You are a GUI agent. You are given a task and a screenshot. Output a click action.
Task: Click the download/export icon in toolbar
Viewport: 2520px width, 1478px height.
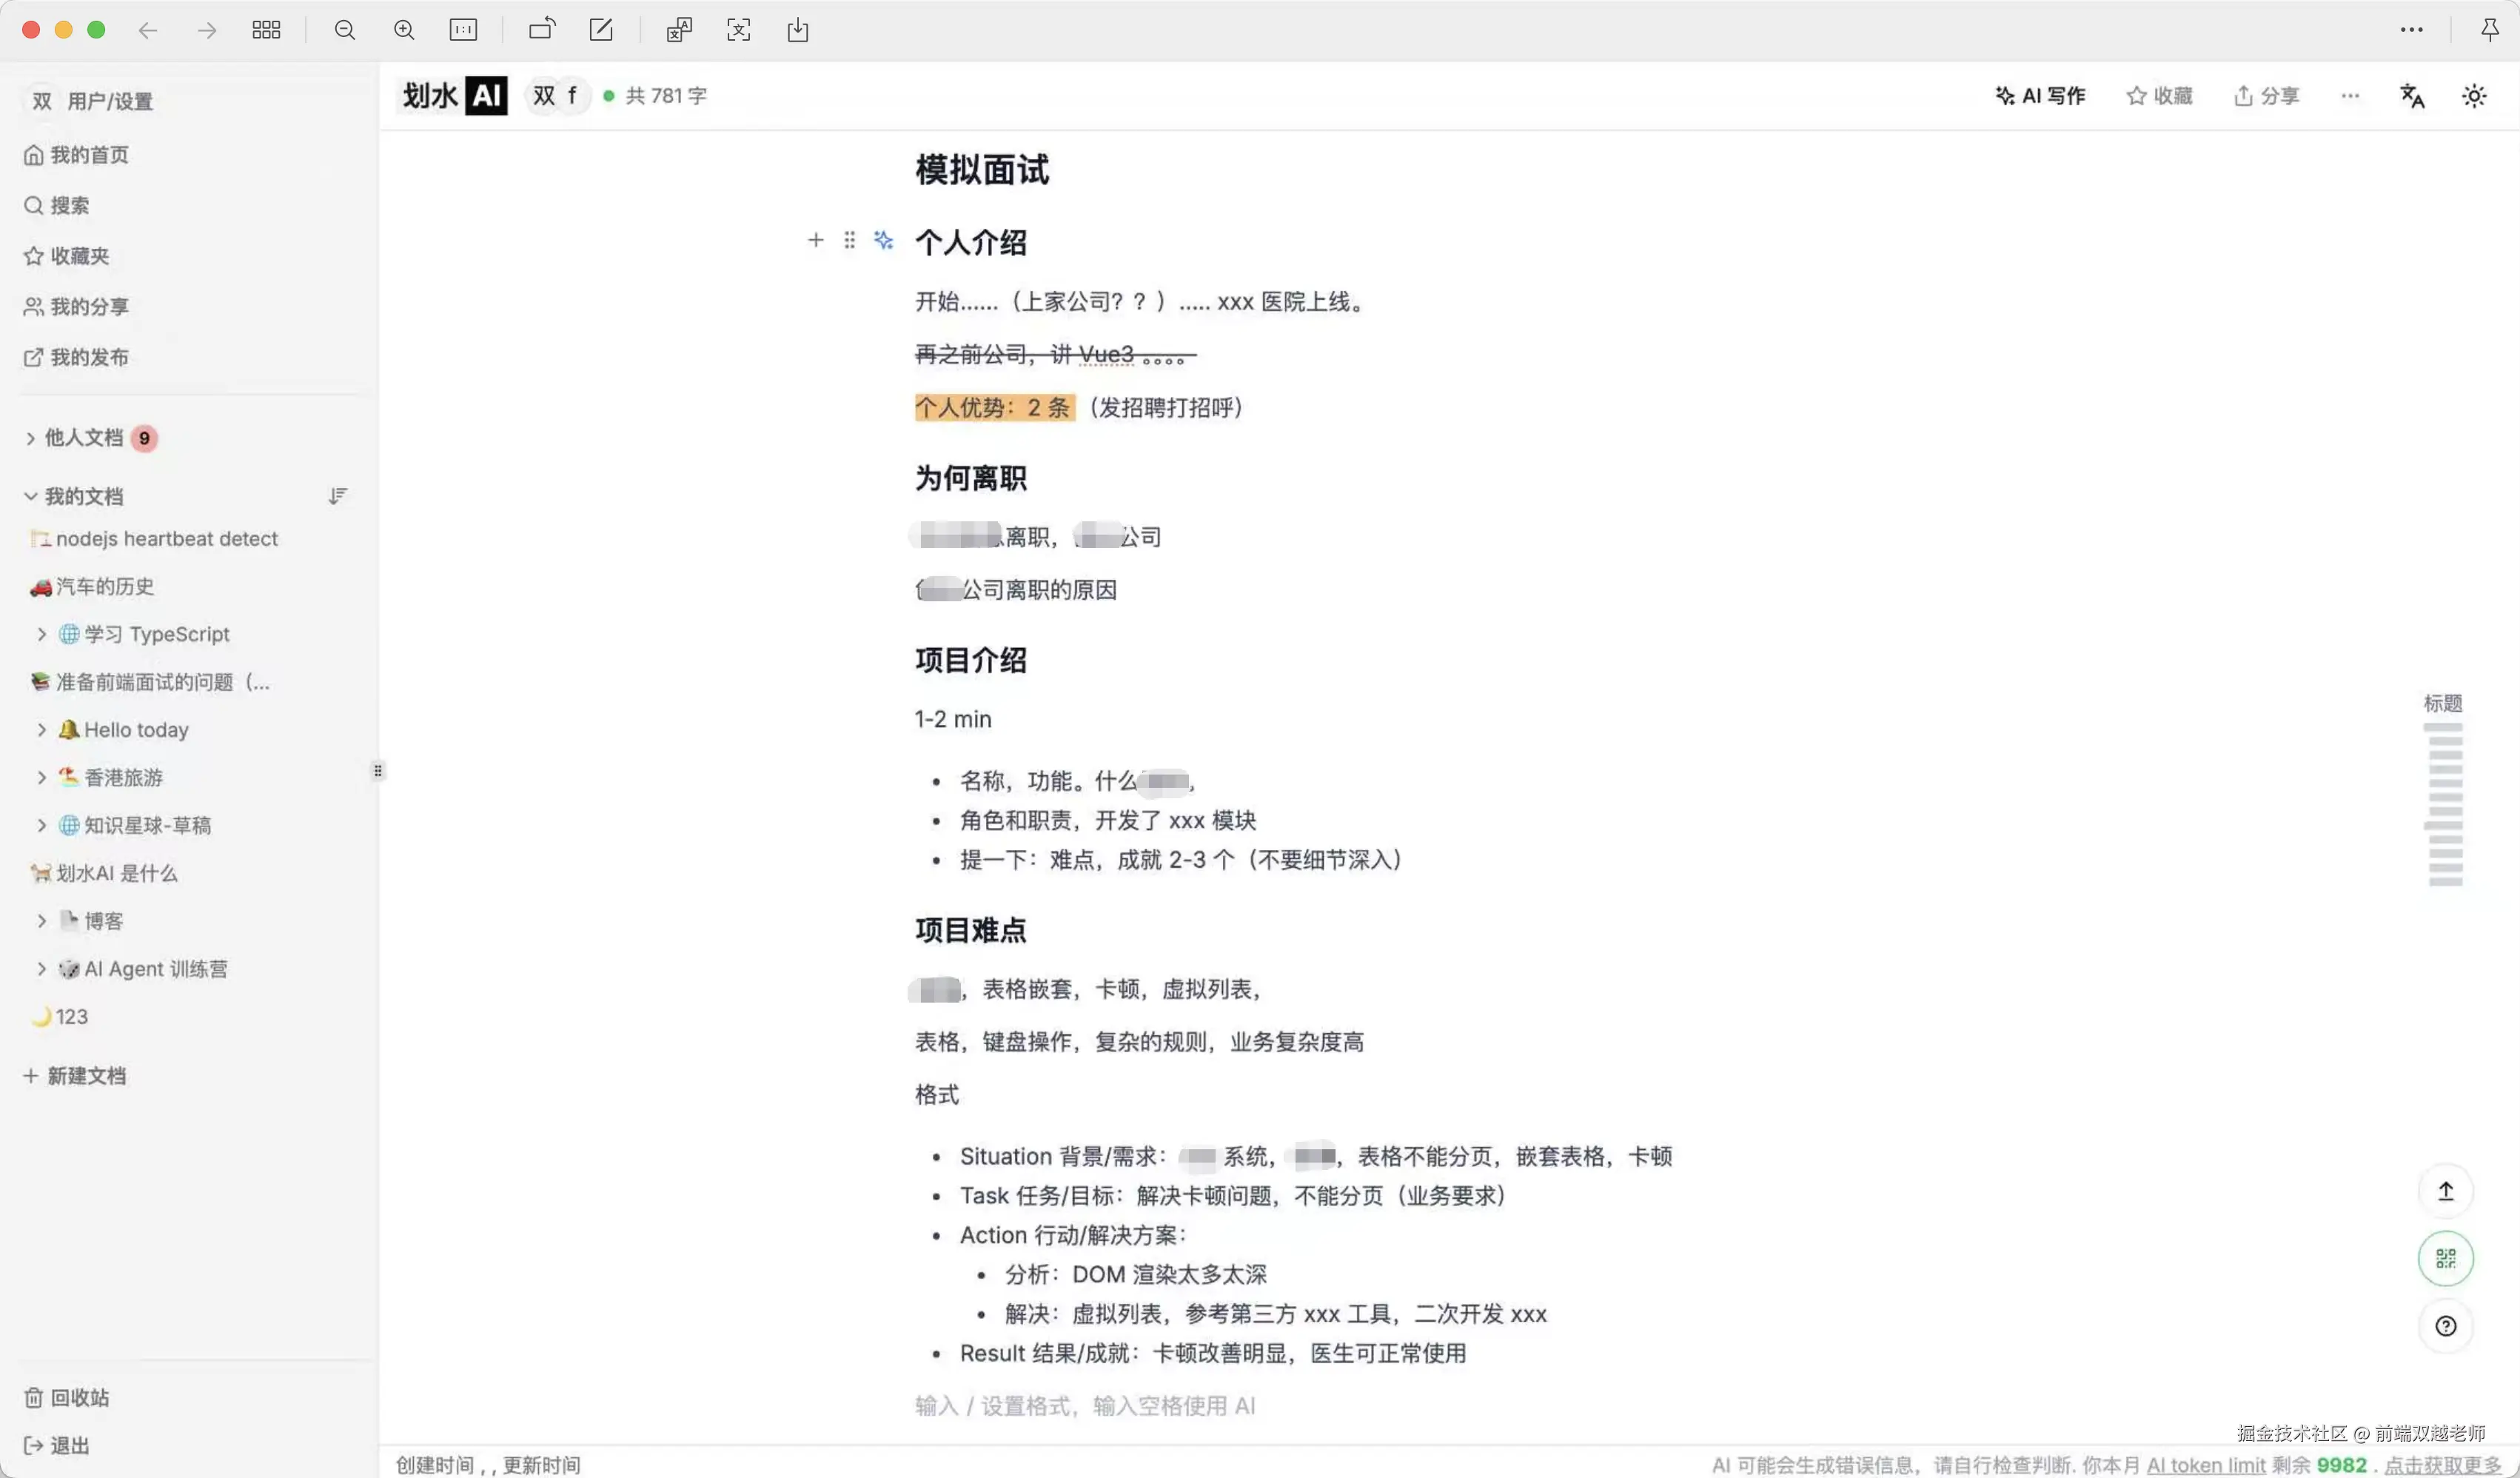tap(797, 30)
